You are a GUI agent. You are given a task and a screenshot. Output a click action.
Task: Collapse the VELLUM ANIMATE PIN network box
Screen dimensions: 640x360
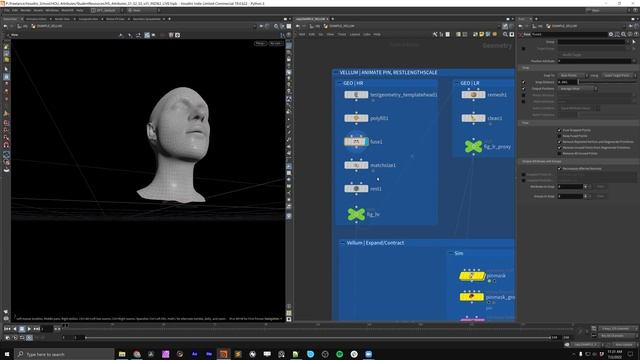pos(336,73)
